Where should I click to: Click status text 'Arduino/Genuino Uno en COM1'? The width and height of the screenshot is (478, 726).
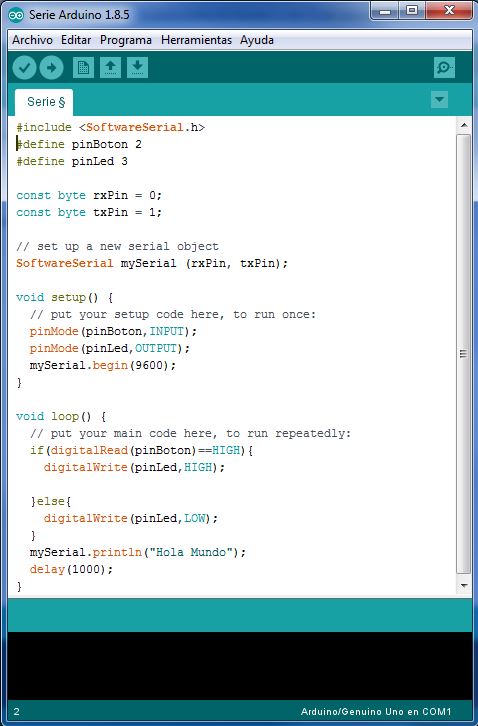click(x=376, y=712)
